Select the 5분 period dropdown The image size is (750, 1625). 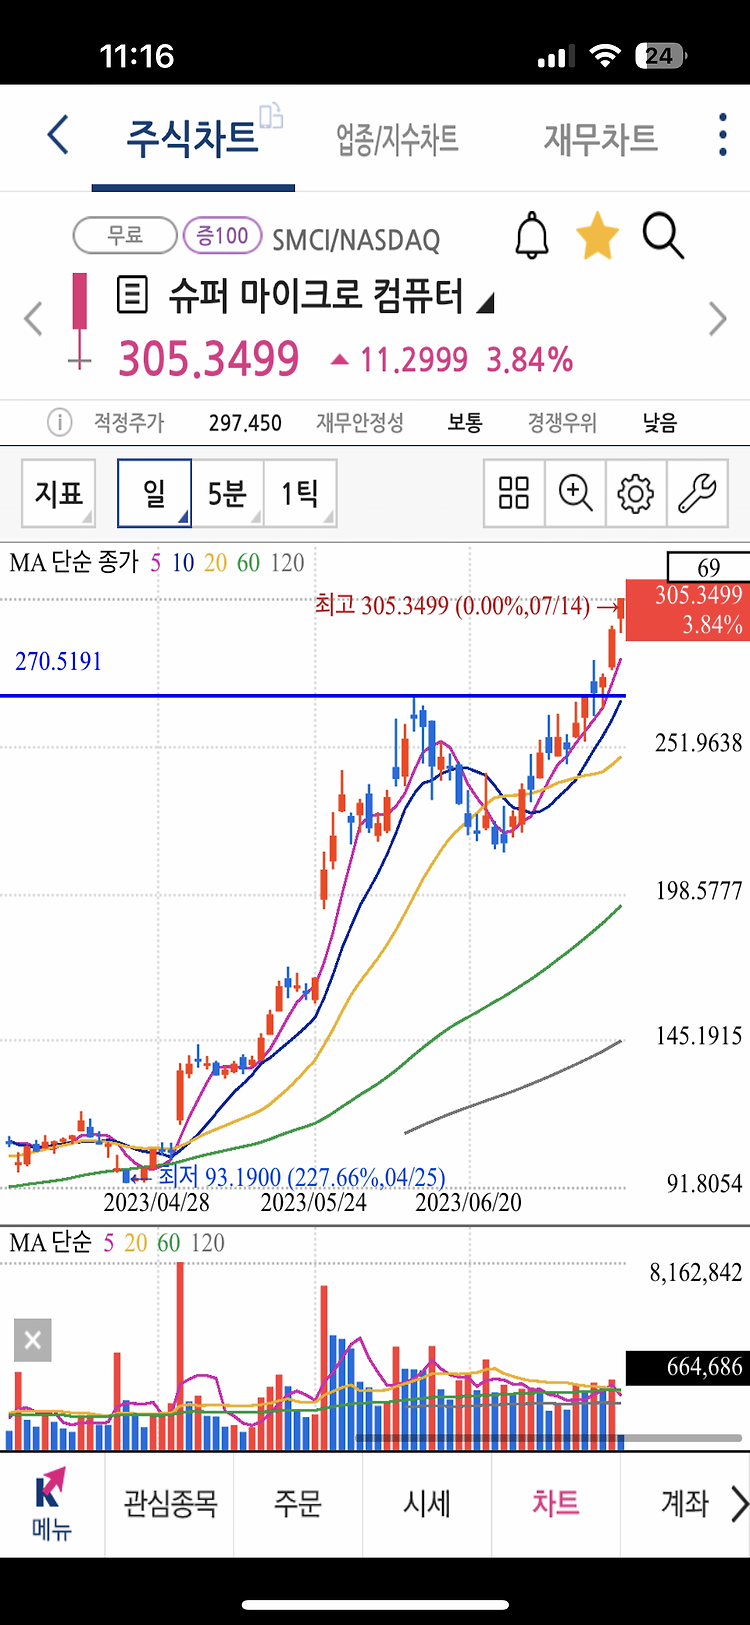pyautogui.click(x=227, y=493)
